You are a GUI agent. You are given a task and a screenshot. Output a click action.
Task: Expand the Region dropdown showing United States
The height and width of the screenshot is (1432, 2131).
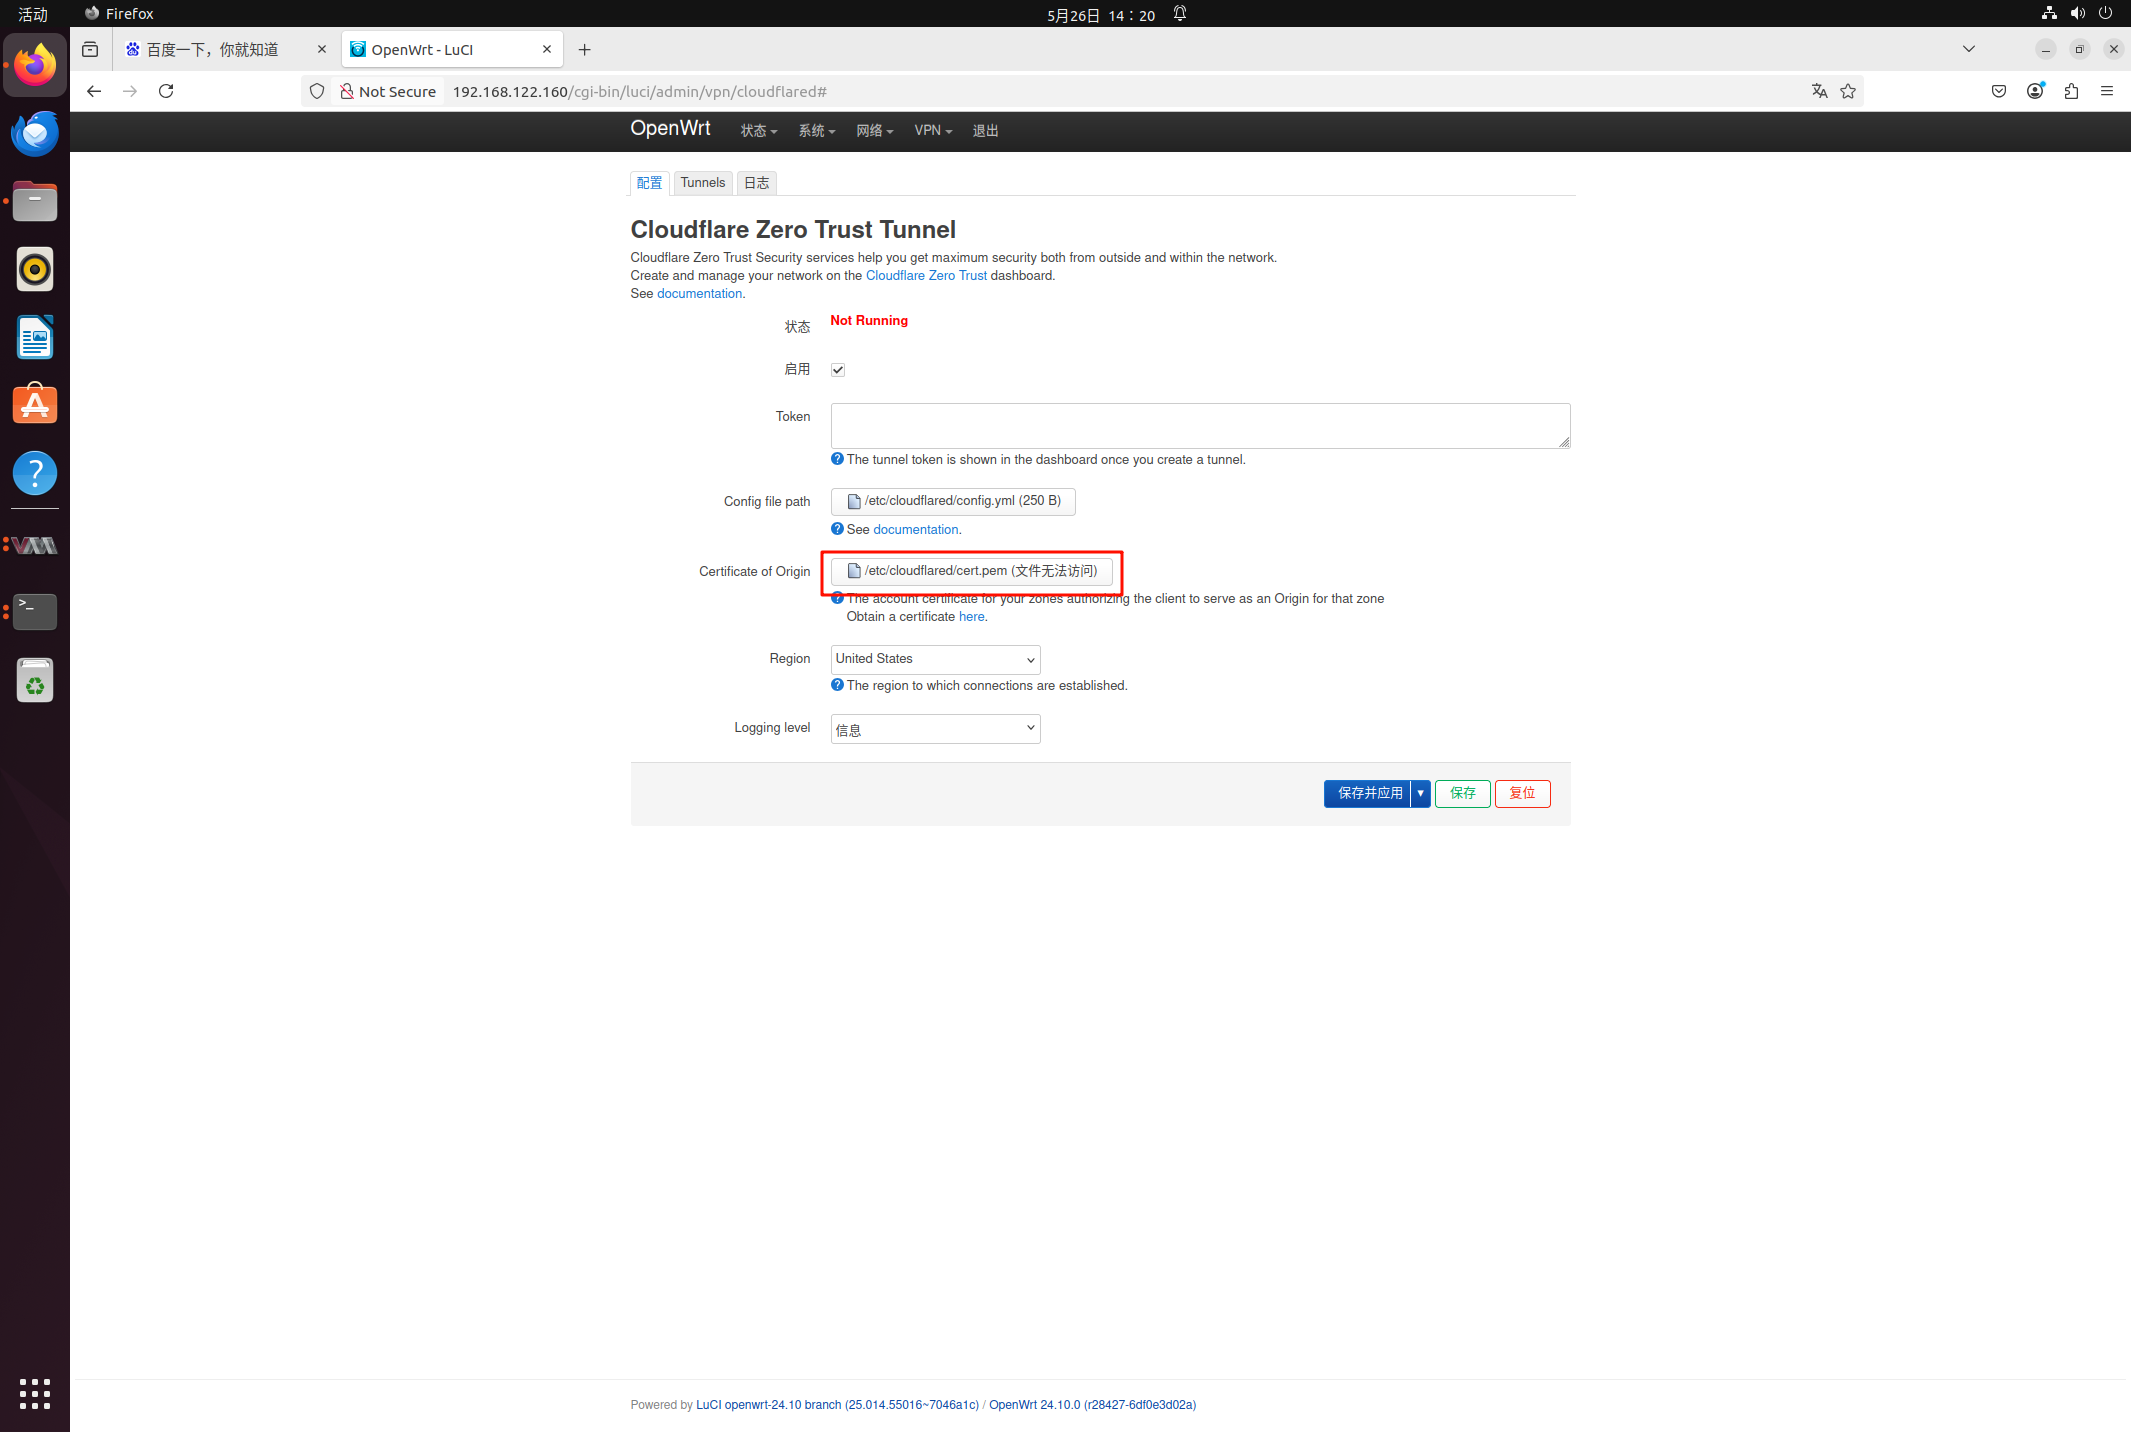[935, 659]
